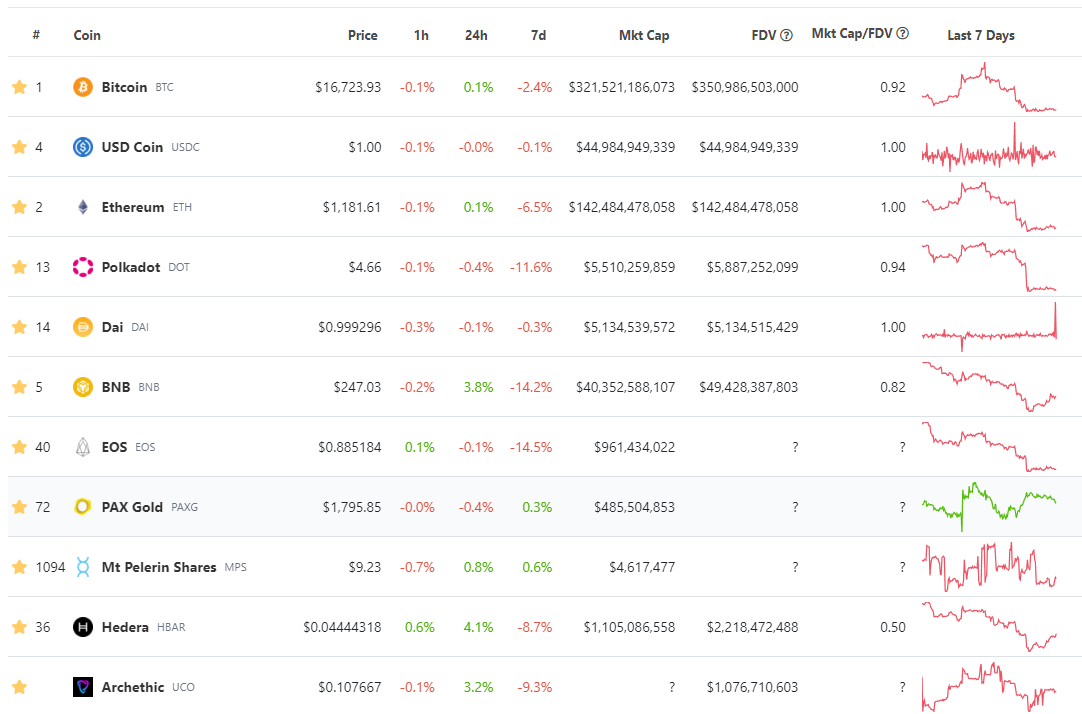Viewport: 1082px width, 714px height.
Task: Sort by the # rank column
Action: [x=36, y=35]
